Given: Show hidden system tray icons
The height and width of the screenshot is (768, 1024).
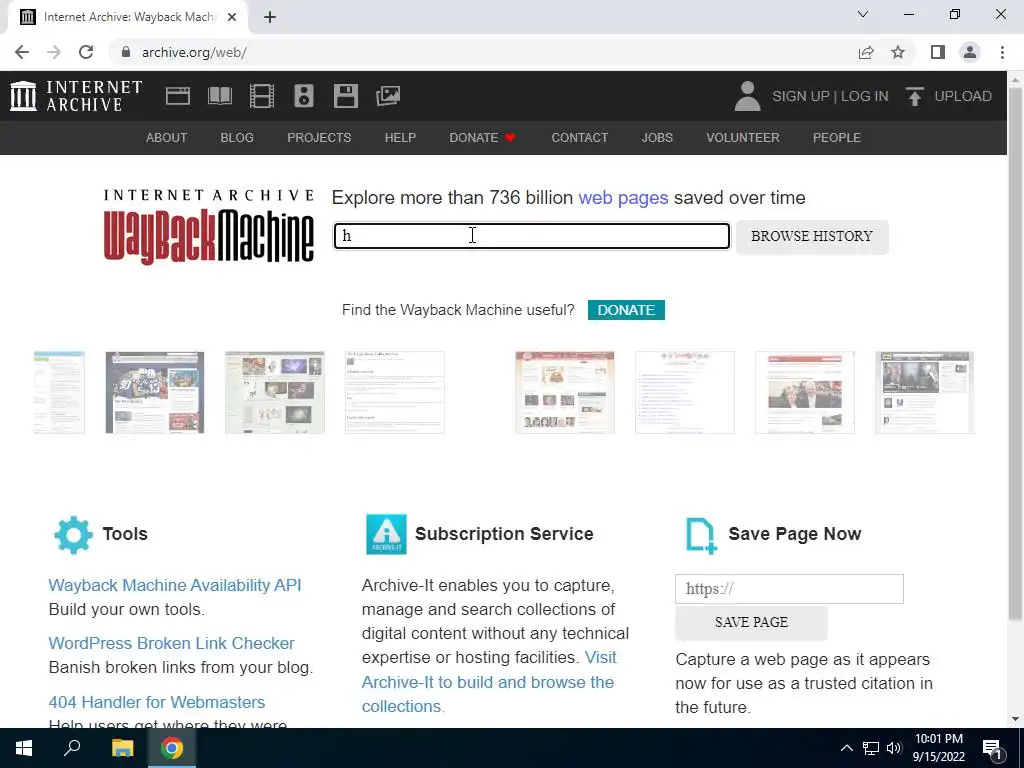Looking at the screenshot, I should coord(846,748).
